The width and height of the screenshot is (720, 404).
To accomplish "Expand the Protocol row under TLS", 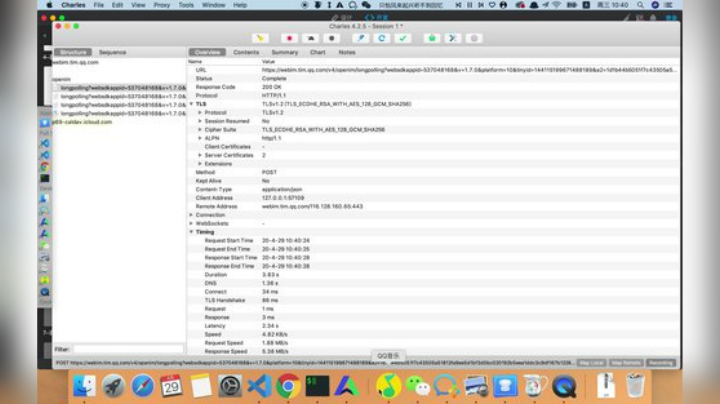I will [200, 112].
